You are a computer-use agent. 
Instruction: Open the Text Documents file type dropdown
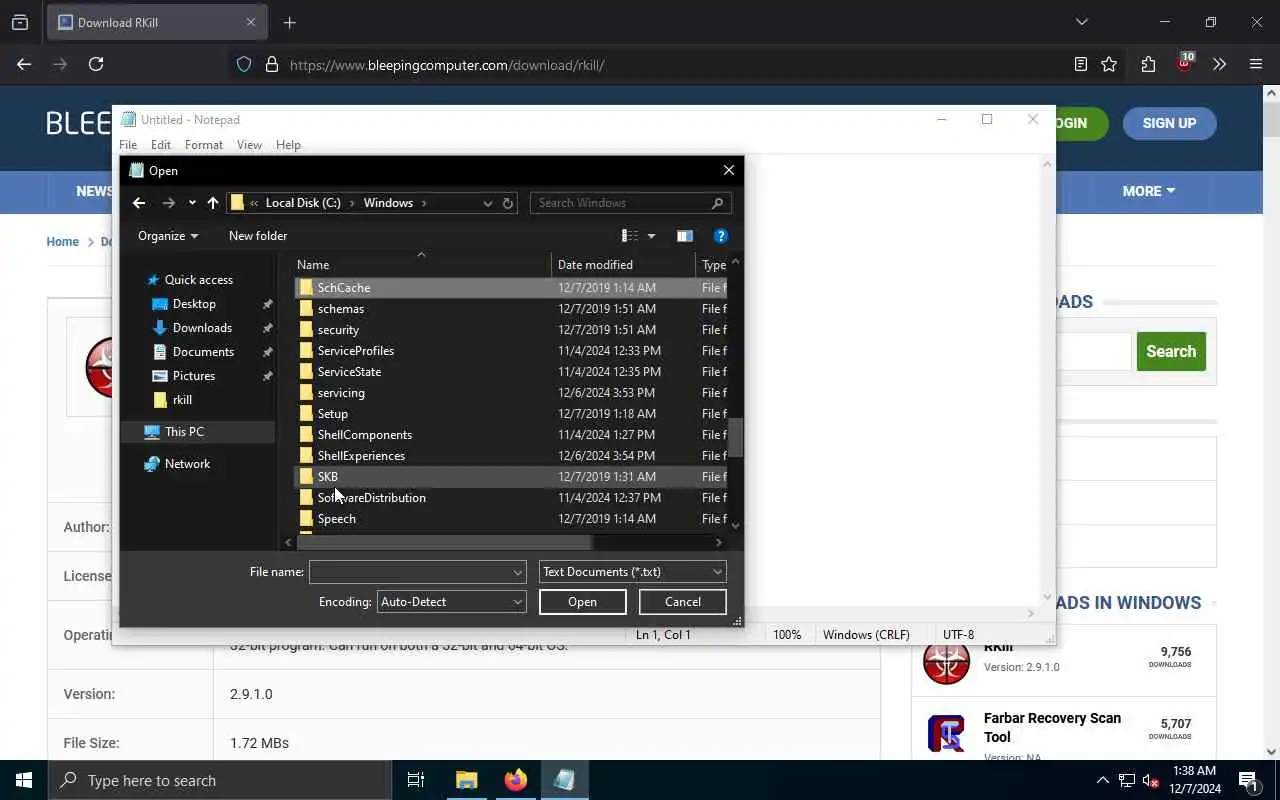click(632, 572)
